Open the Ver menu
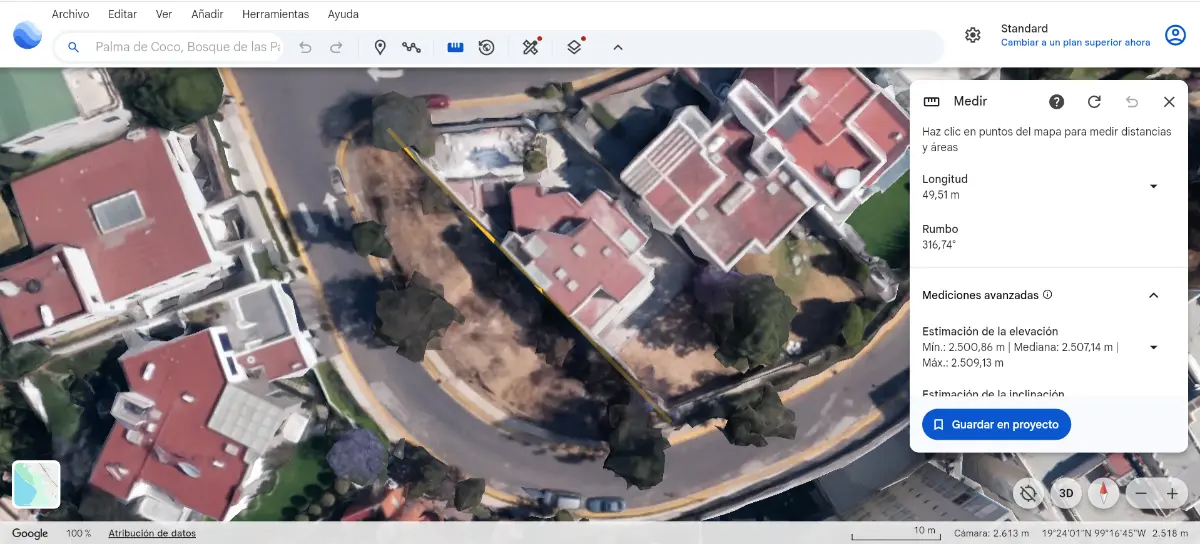Screen dimensions: 1200x544 (164, 15)
